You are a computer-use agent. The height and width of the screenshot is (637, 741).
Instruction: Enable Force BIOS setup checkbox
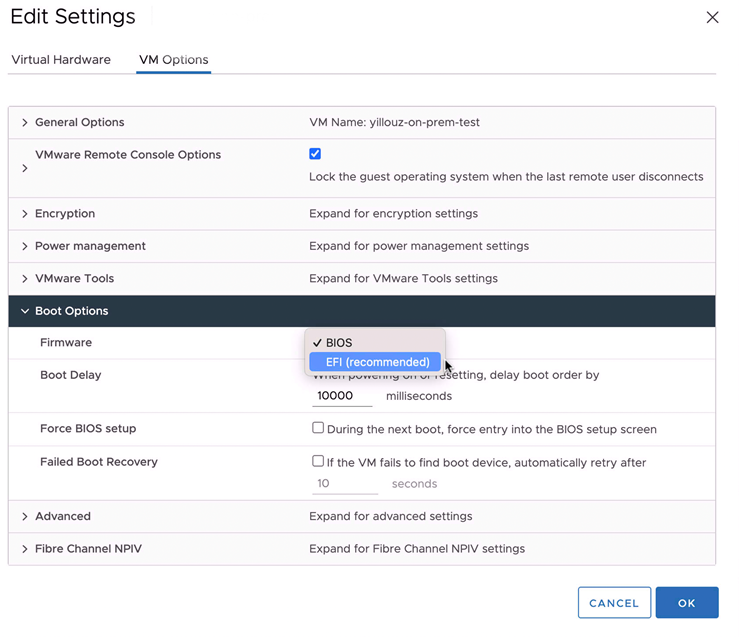coord(318,428)
